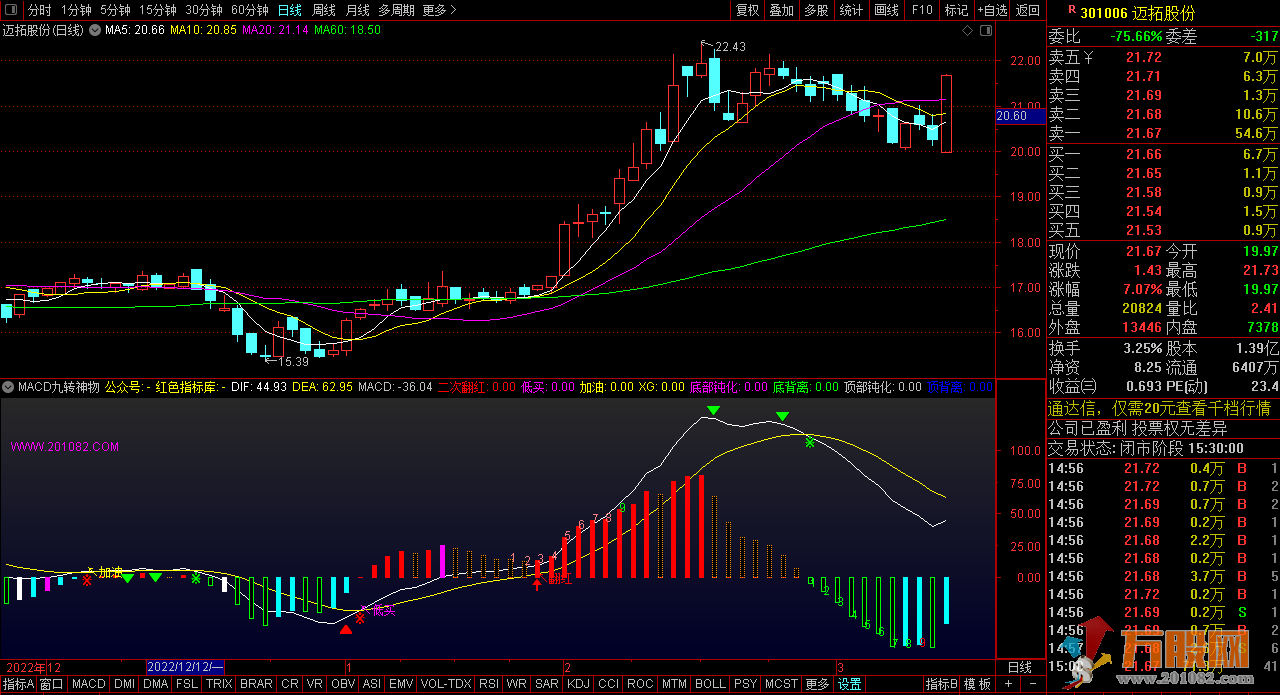Viewport: 1280px width, 695px height.
Task: Select the OBV indicator tab
Action: [343, 685]
